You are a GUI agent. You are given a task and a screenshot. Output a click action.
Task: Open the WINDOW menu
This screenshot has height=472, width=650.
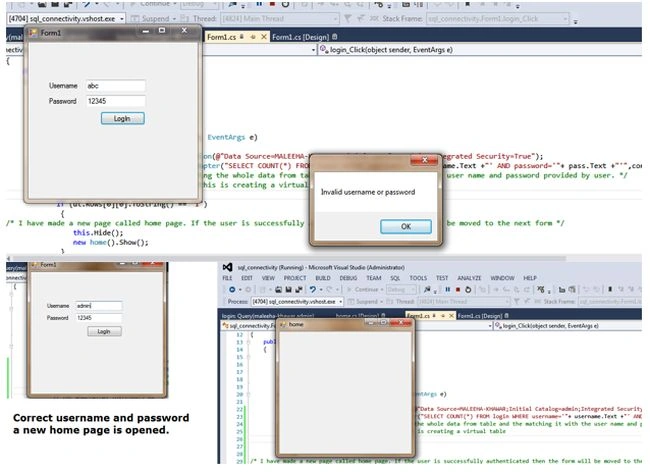pyautogui.click(x=502, y=278)
